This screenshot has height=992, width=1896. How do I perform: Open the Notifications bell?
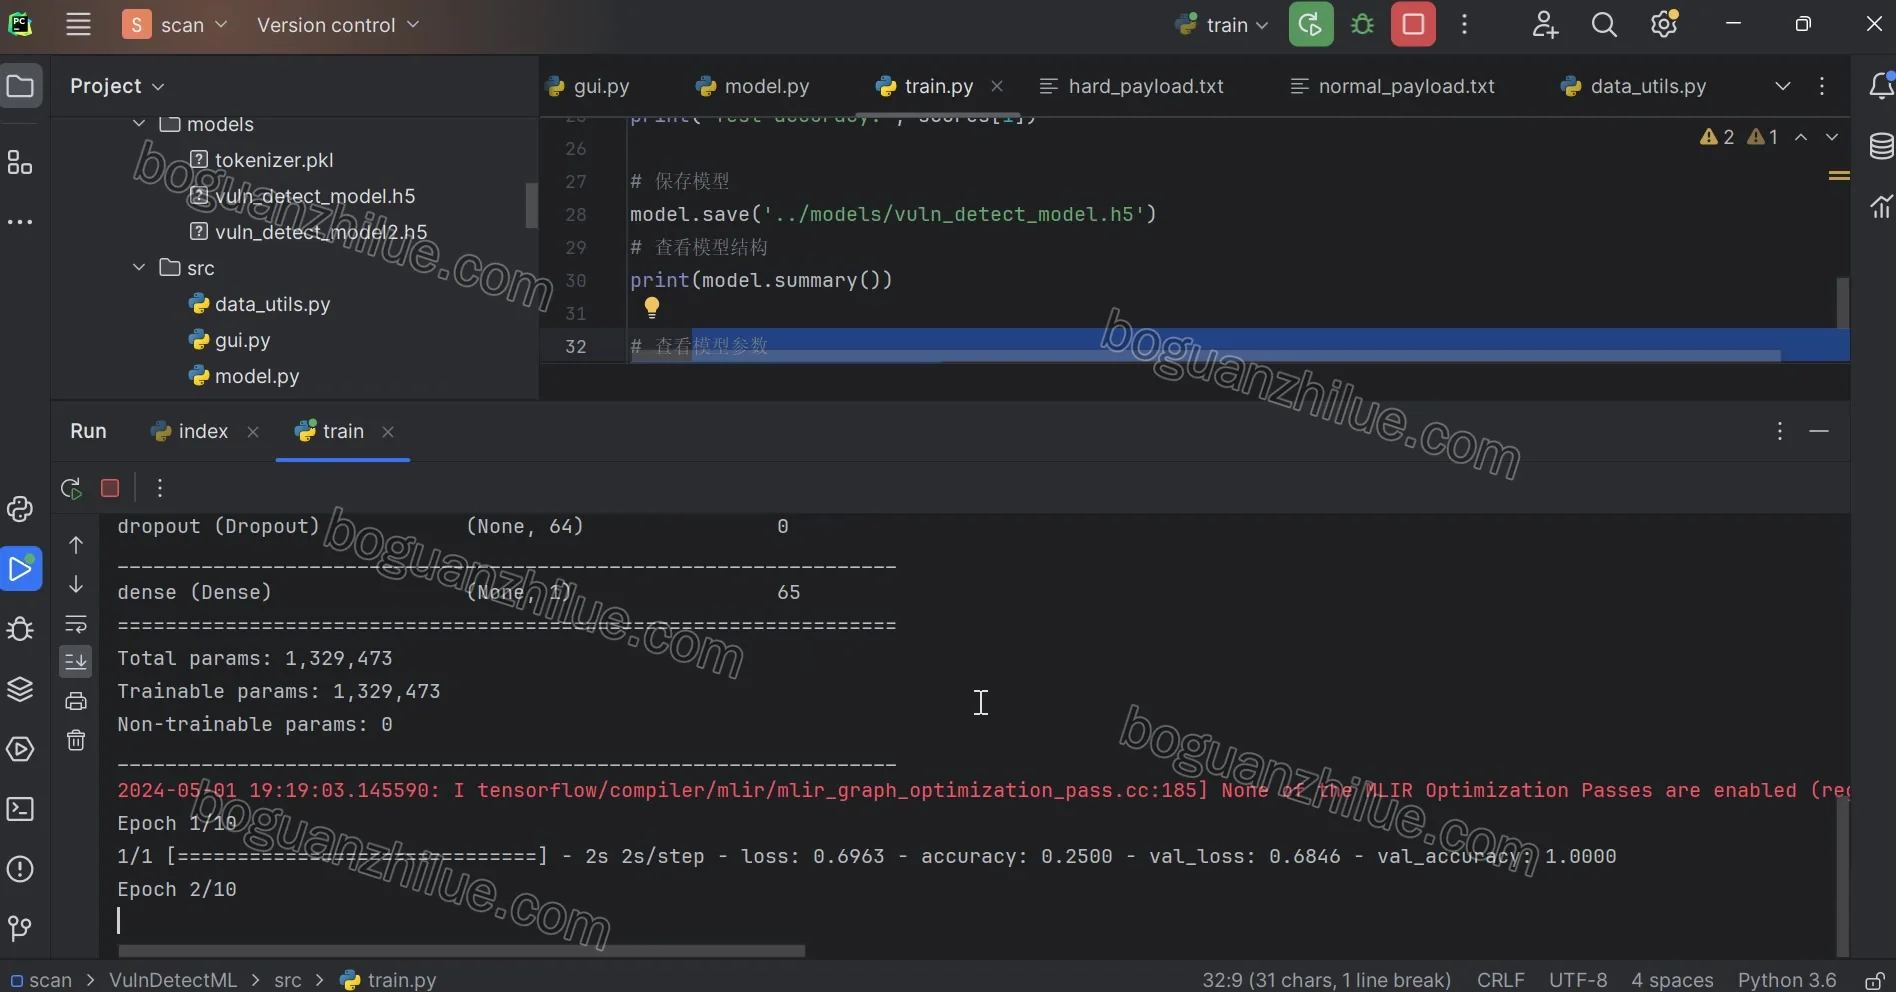point(1881,86)
